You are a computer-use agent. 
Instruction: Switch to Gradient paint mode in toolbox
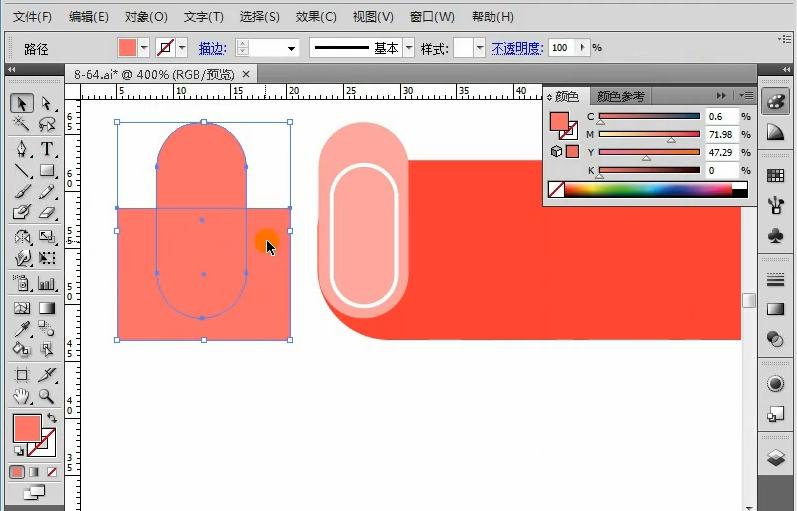tap(35, 472)
